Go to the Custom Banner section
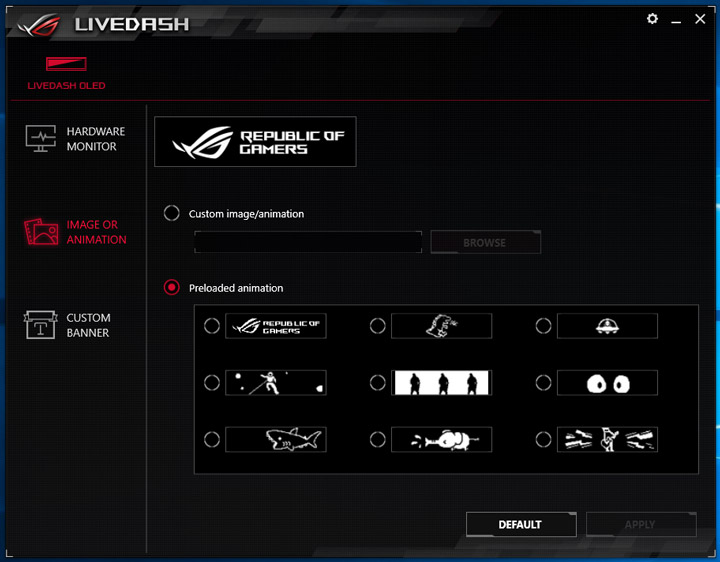 click(68, 325)
